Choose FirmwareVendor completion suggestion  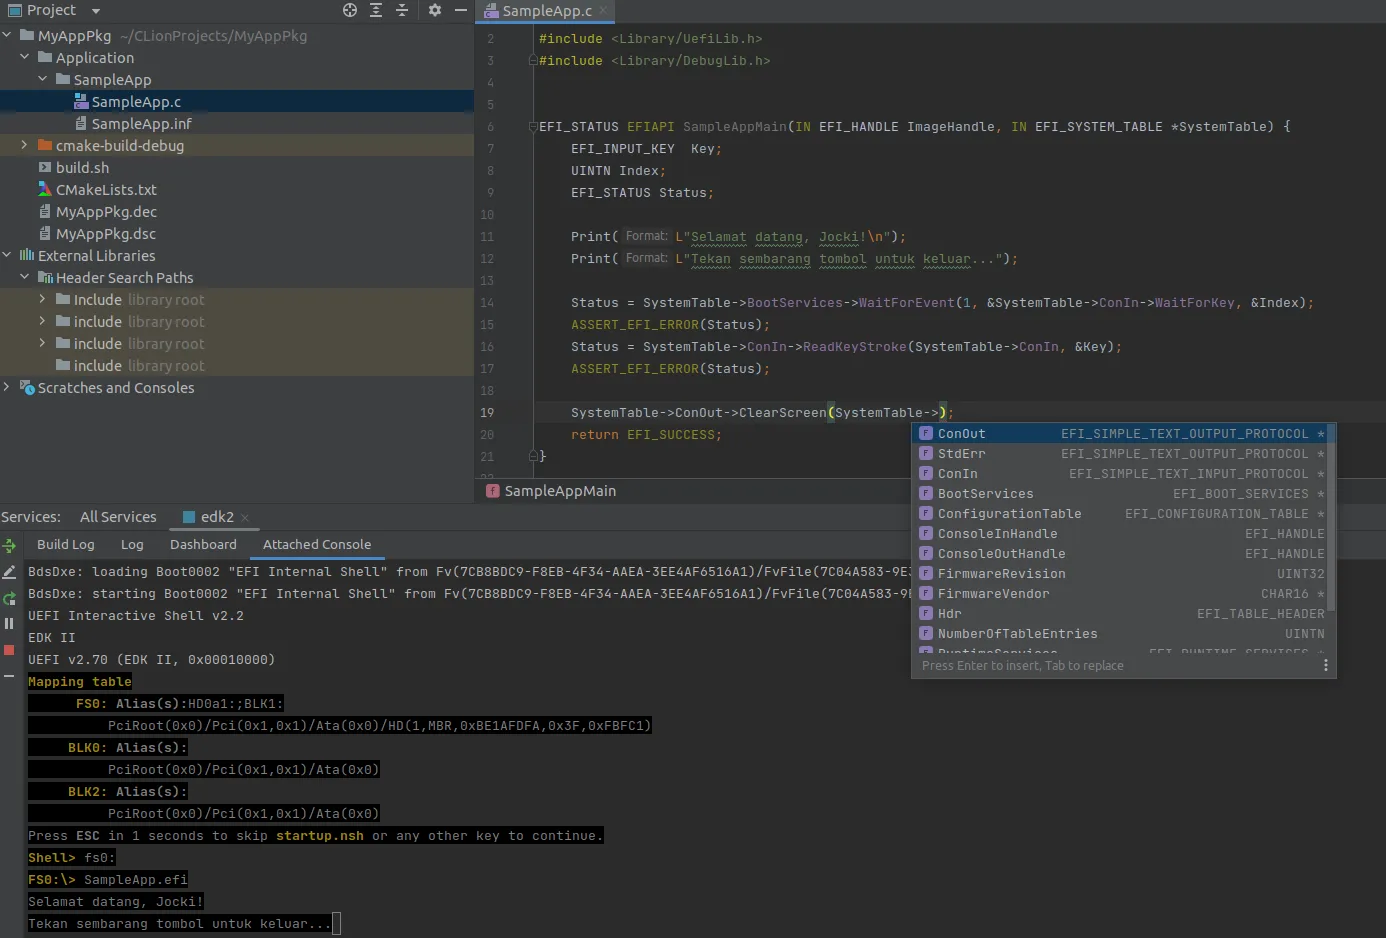coord(1120,593)
